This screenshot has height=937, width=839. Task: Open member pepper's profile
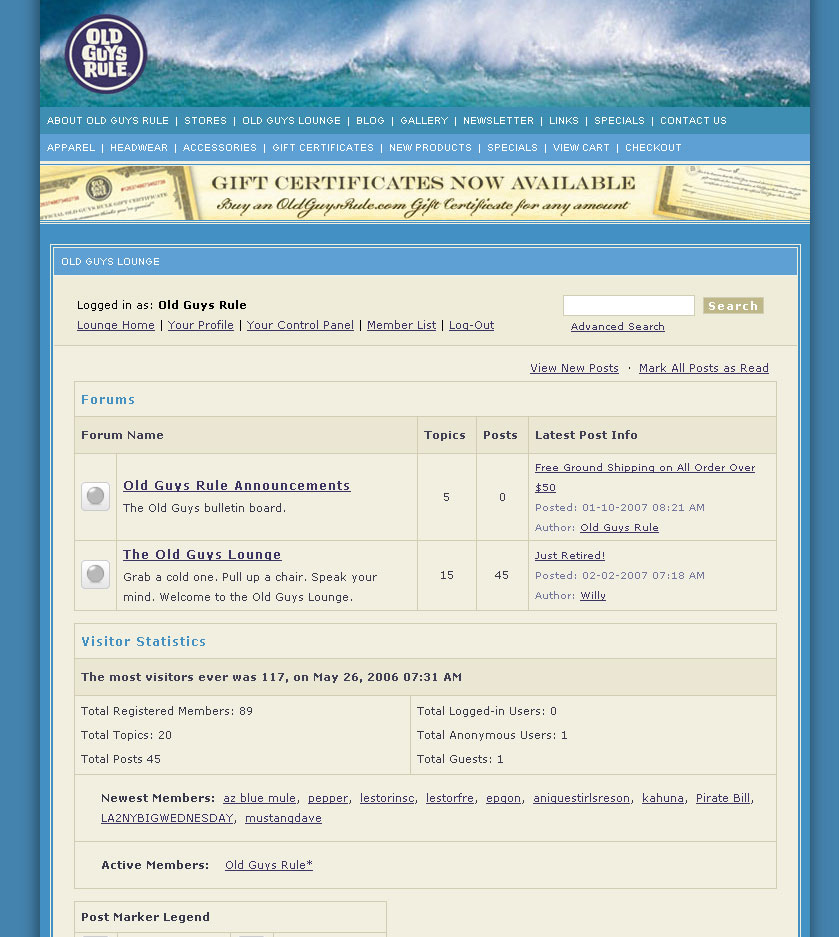coord(328,798)
